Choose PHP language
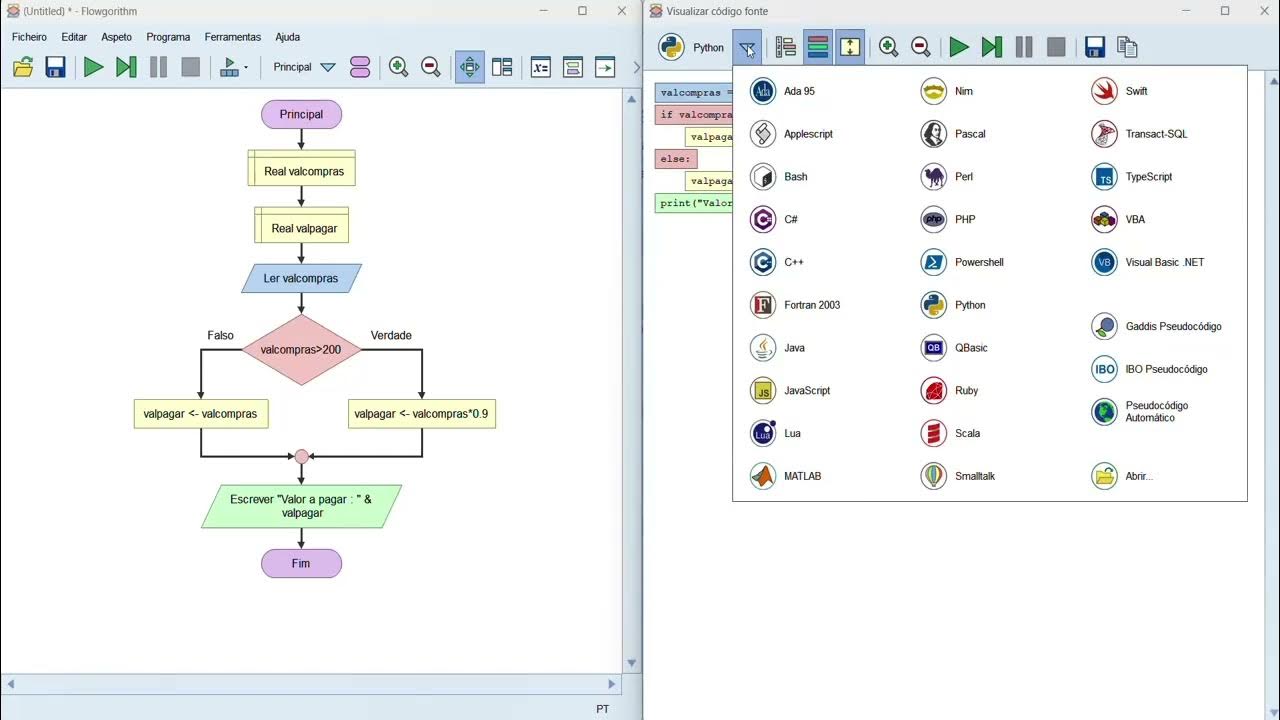The height and width of the screenshot is (720, 1280). coord(948,220)
